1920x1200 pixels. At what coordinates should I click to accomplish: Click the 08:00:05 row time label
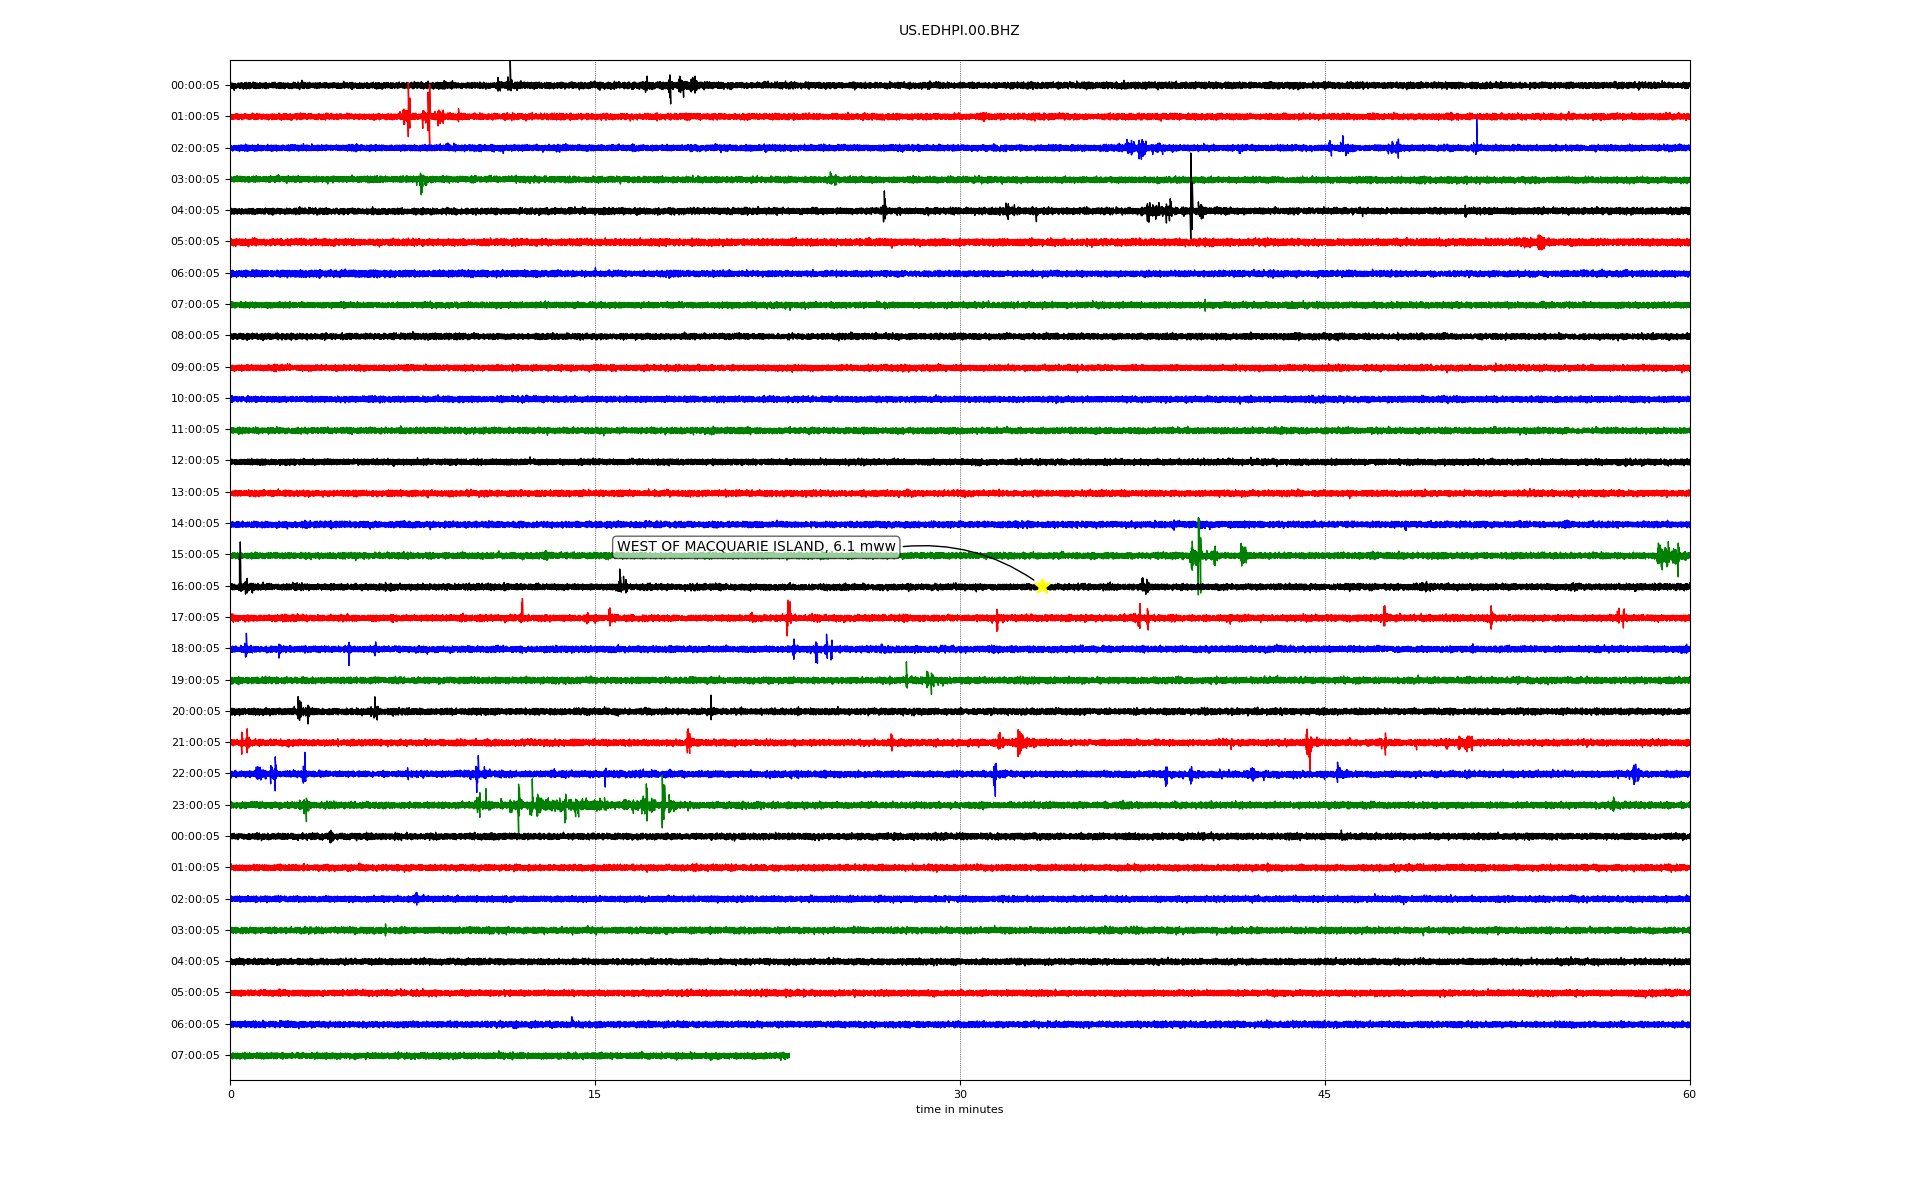(195, 336)
